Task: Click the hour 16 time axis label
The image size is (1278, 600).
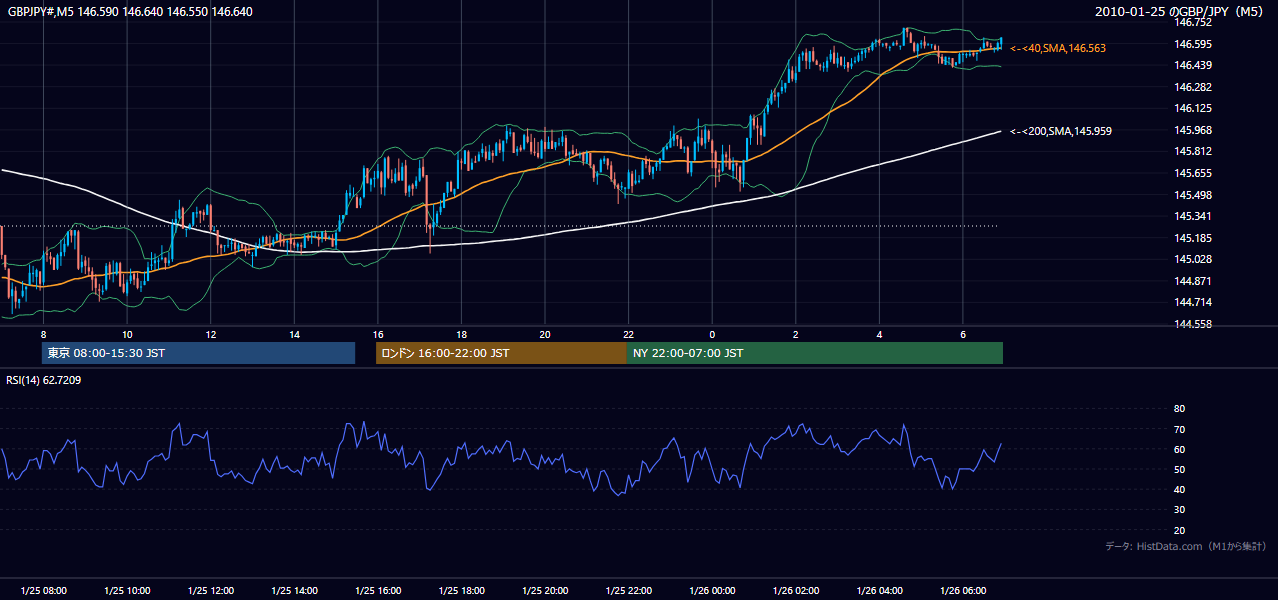Action: 378,334
